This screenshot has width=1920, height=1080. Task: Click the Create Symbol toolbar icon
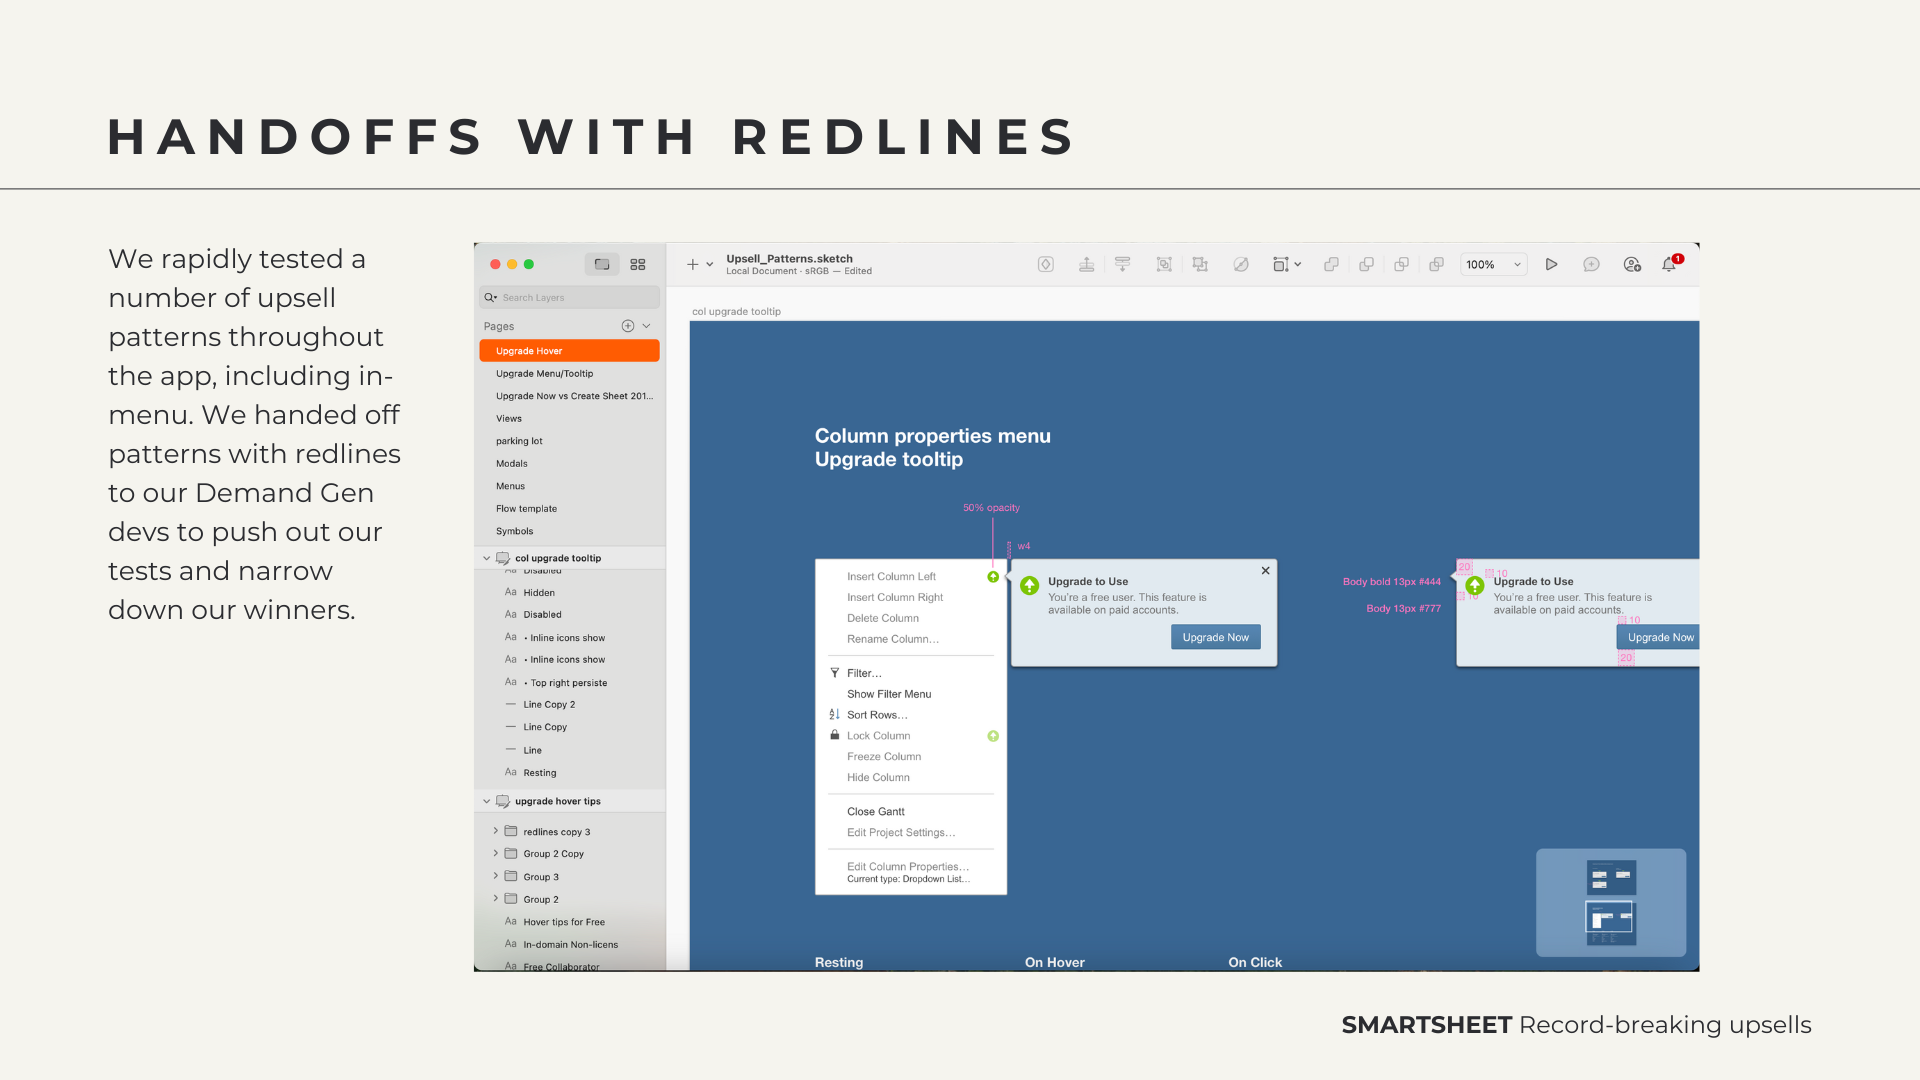point(1046,264)
